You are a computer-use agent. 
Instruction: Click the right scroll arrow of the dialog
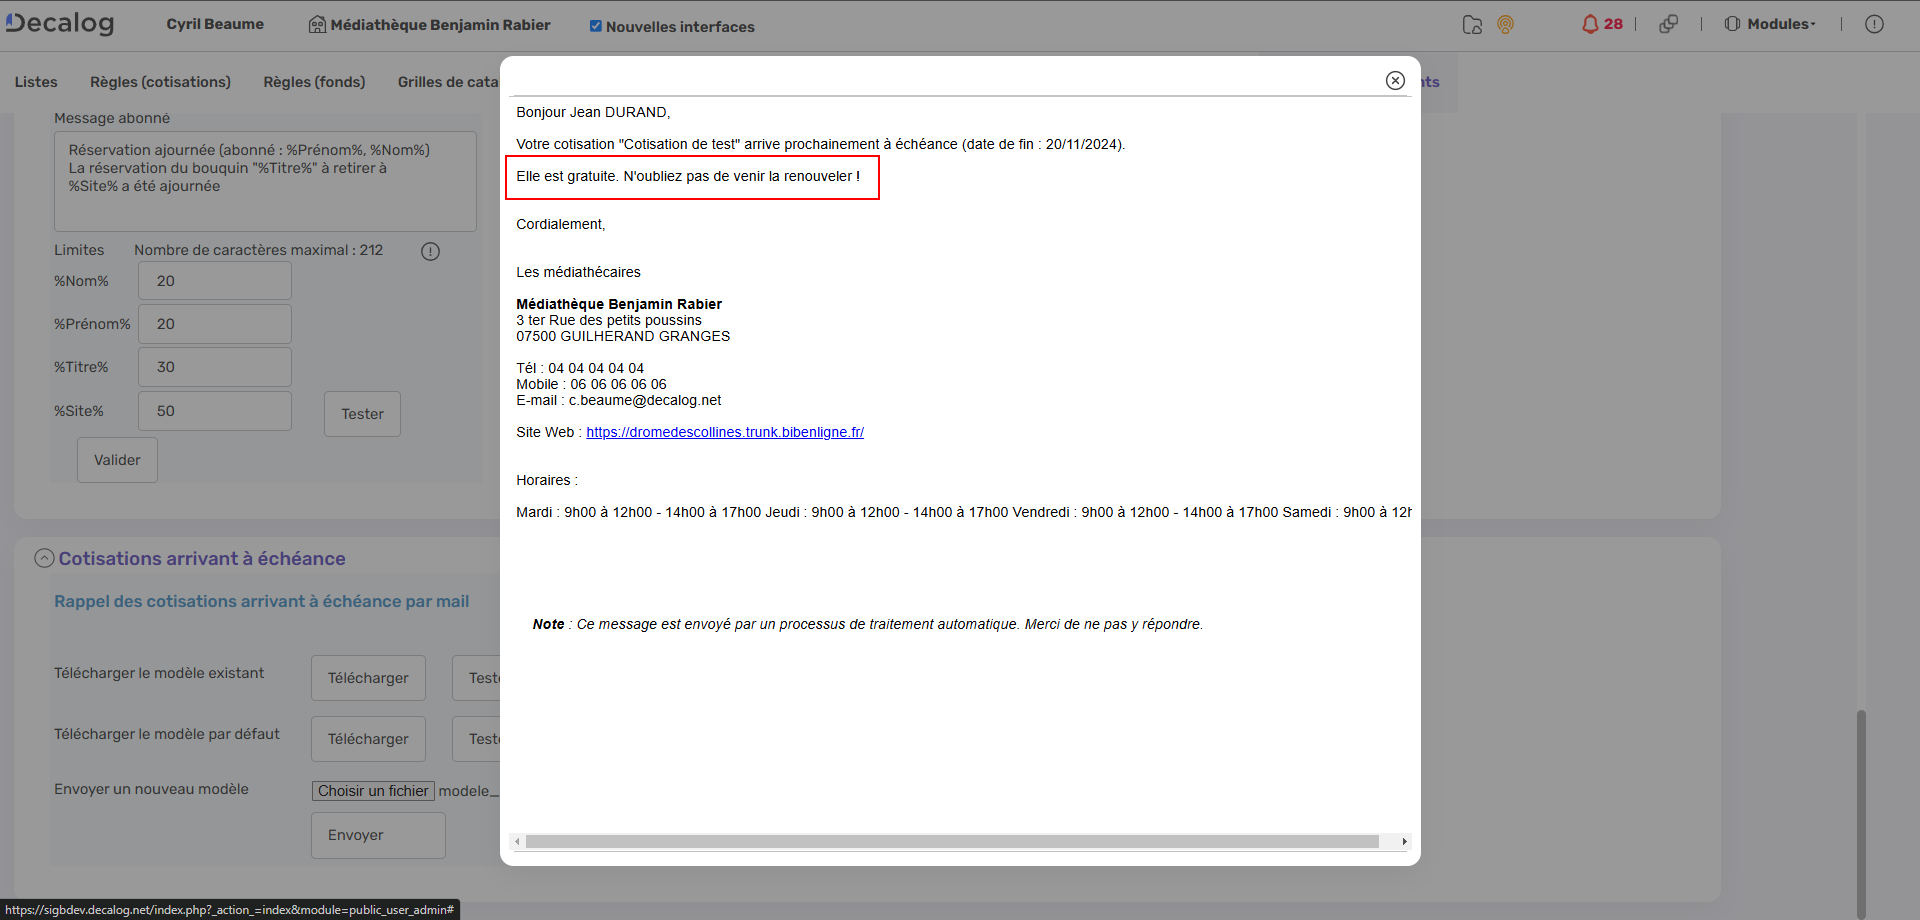pyautogui.click(x=1404, y=842)
